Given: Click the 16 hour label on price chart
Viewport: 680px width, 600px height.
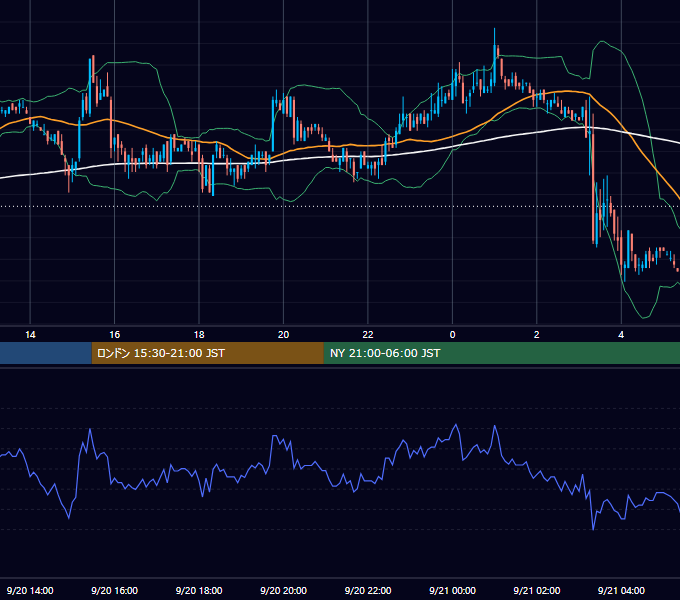Looking at the screenshot, I should point(114,335).
